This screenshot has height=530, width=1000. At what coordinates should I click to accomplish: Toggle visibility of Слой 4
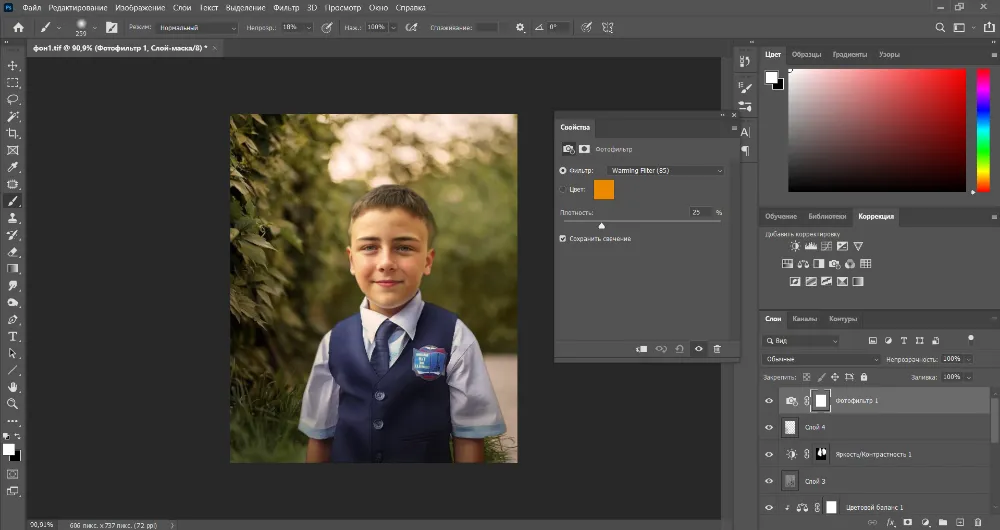click(769, 427)
